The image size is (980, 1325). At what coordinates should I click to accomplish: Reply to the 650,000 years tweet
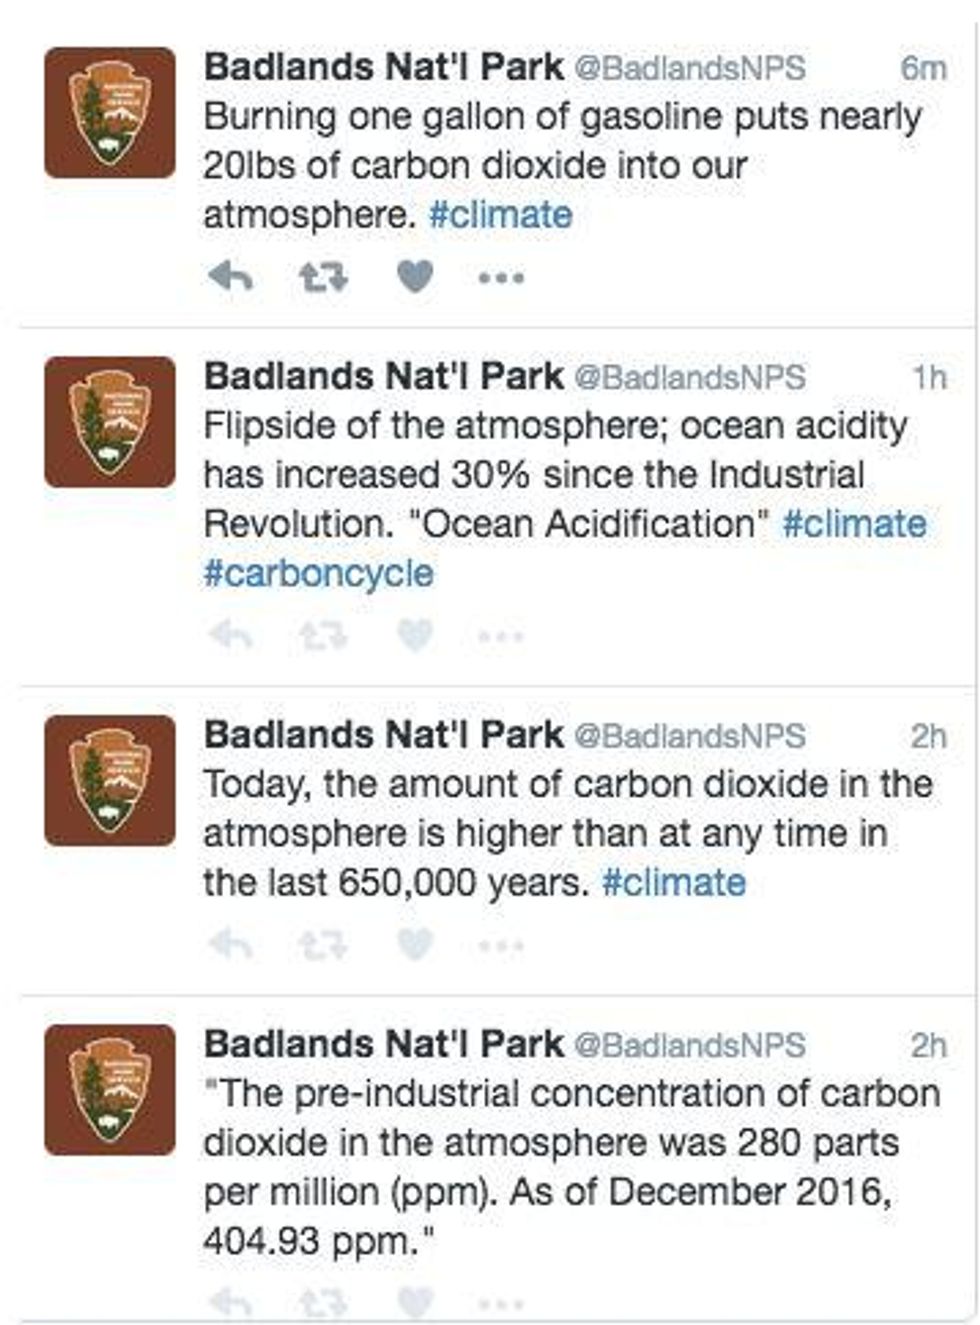coord(230,943)
